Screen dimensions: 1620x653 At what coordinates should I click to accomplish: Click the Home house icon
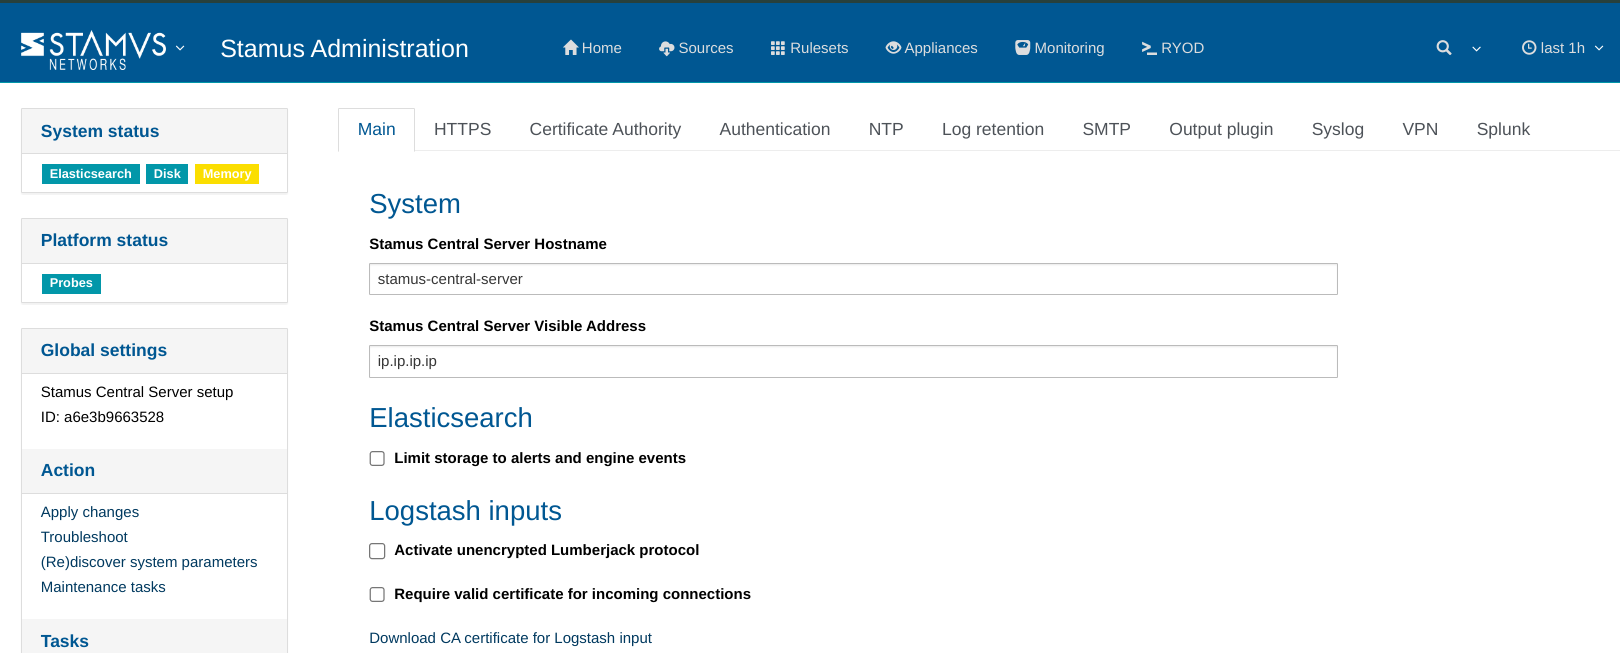571,48
